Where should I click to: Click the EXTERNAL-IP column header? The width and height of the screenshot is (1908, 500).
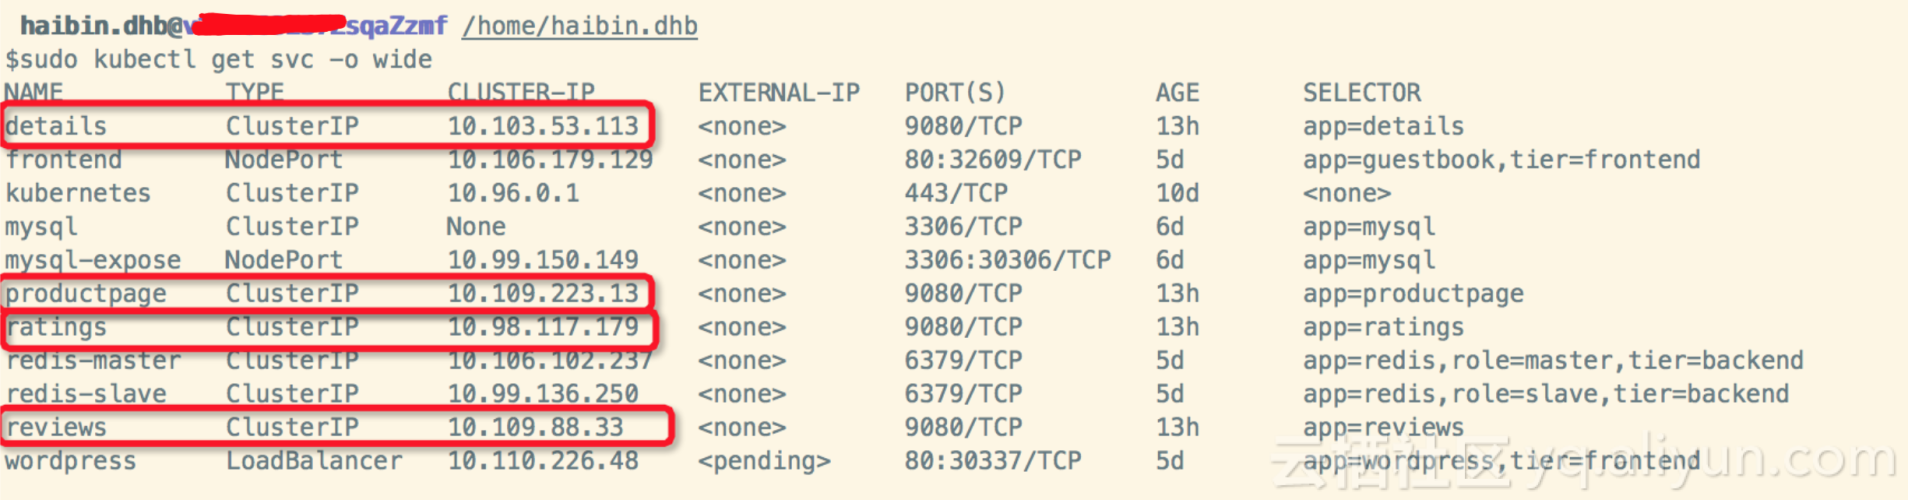[x=778, y=93]
